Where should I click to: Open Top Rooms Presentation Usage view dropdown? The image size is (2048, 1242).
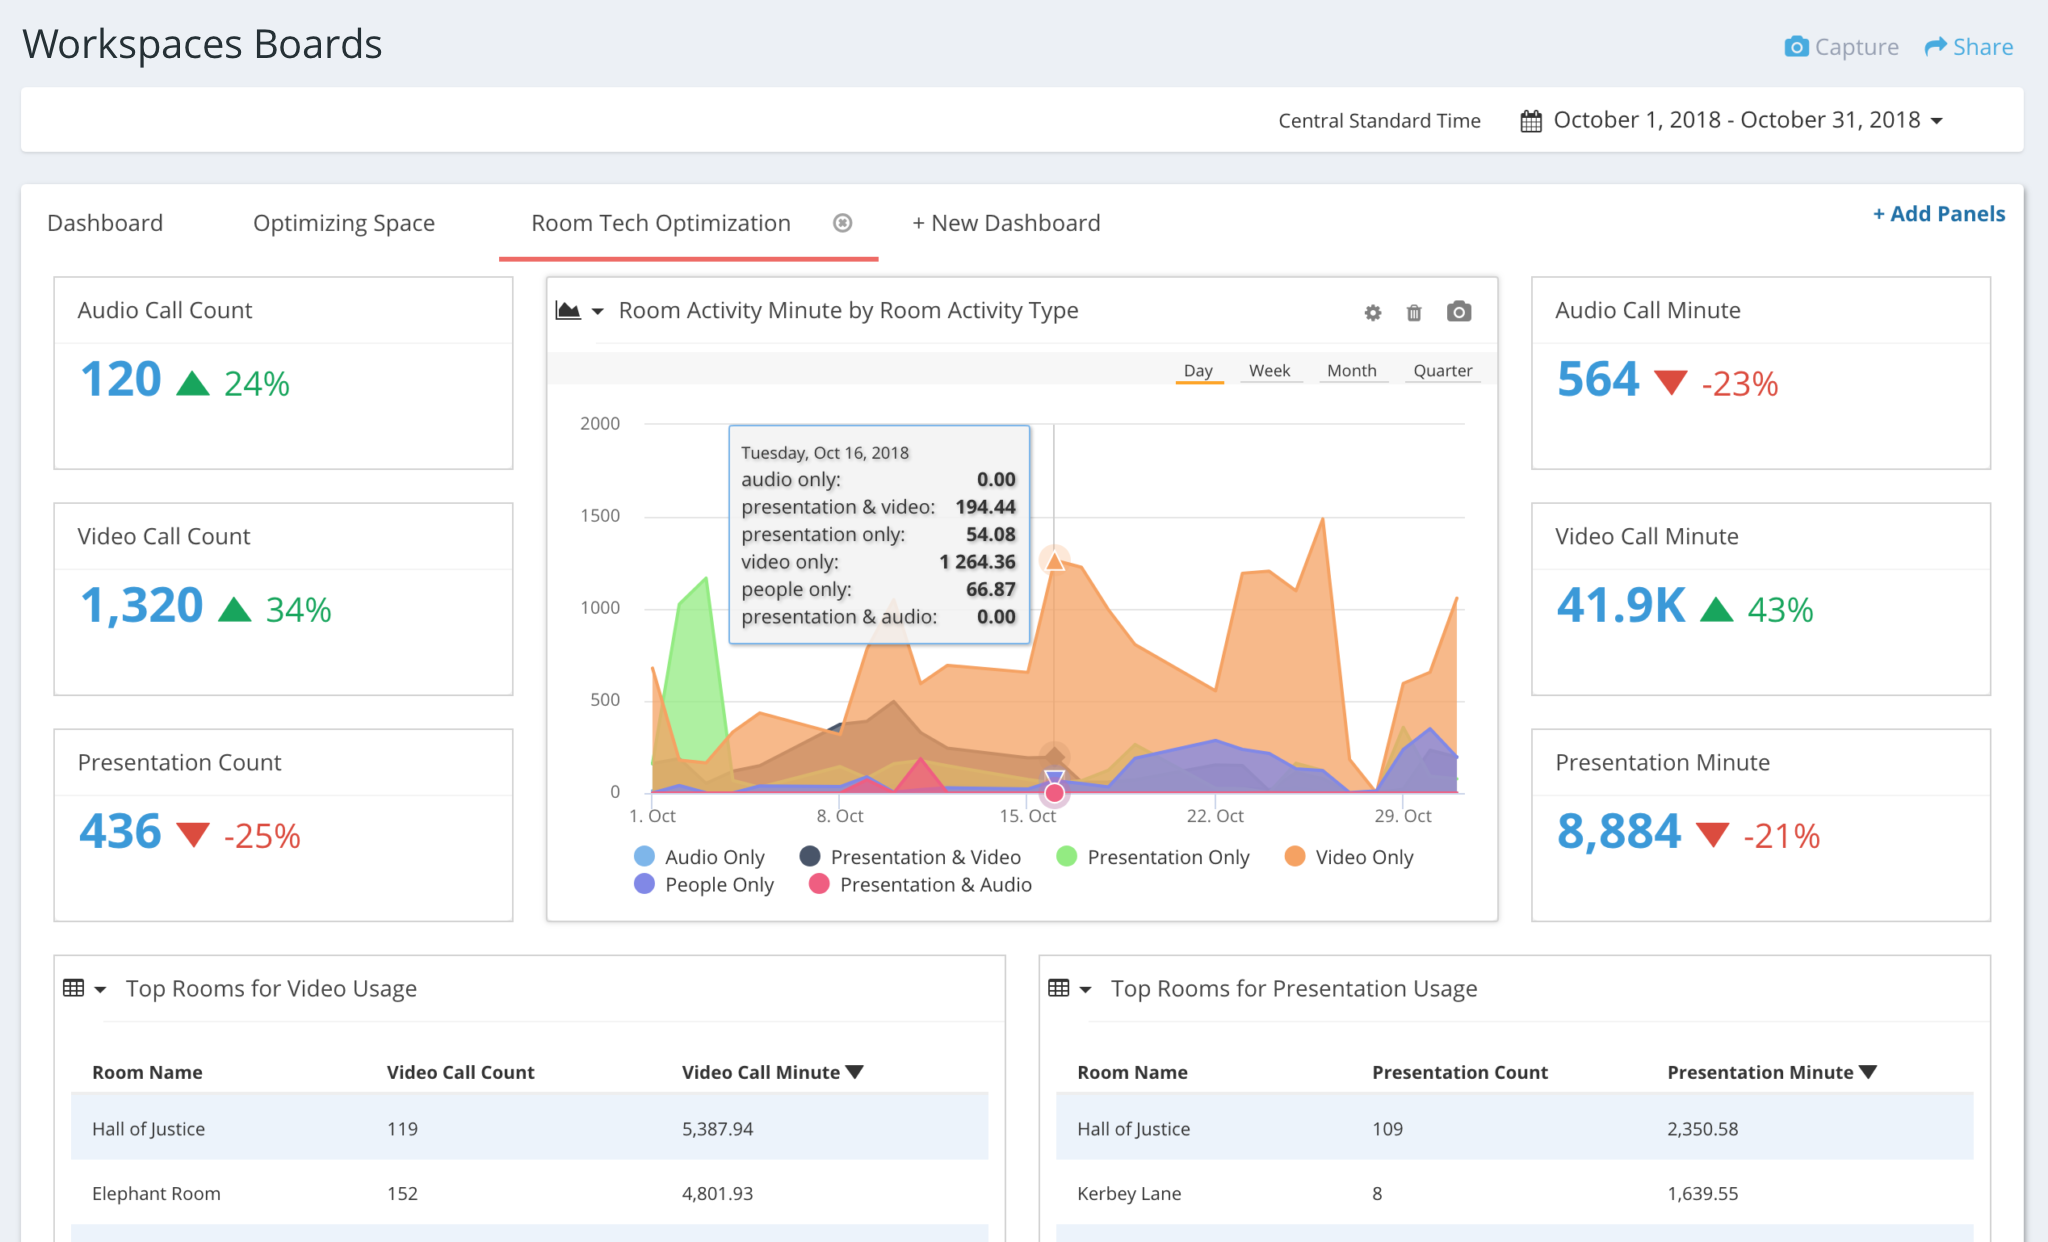[1085, 990]
